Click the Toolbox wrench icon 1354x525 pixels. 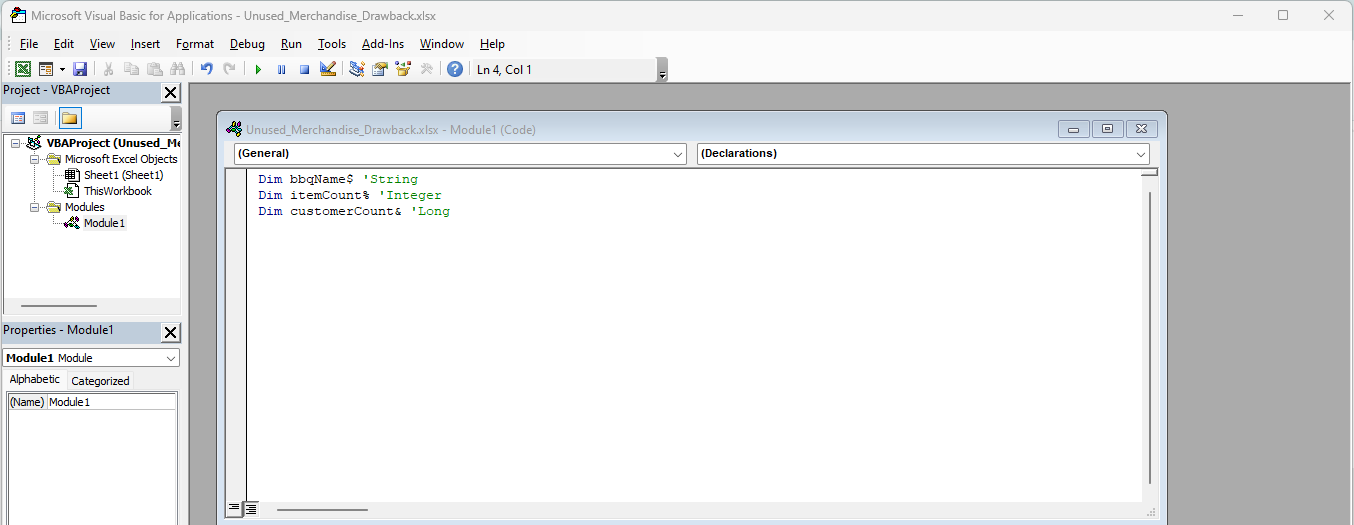[x=426, y=69]
